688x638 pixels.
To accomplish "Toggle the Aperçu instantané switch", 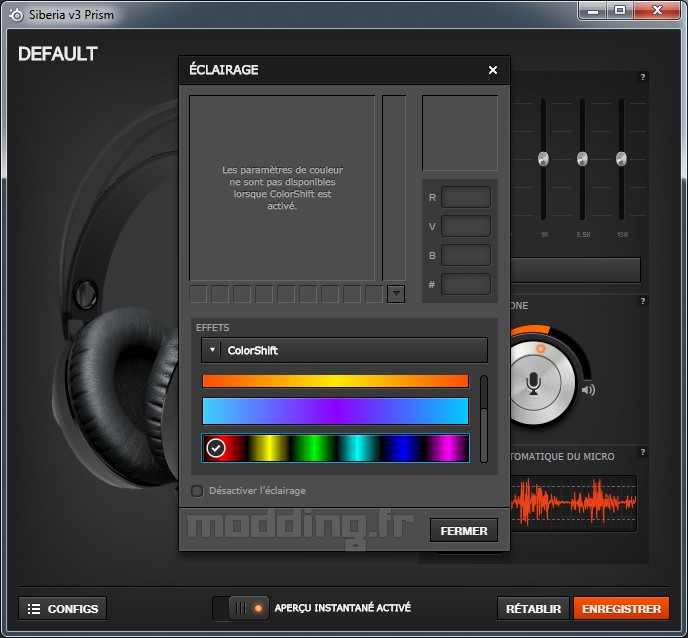I will (241, 608).
